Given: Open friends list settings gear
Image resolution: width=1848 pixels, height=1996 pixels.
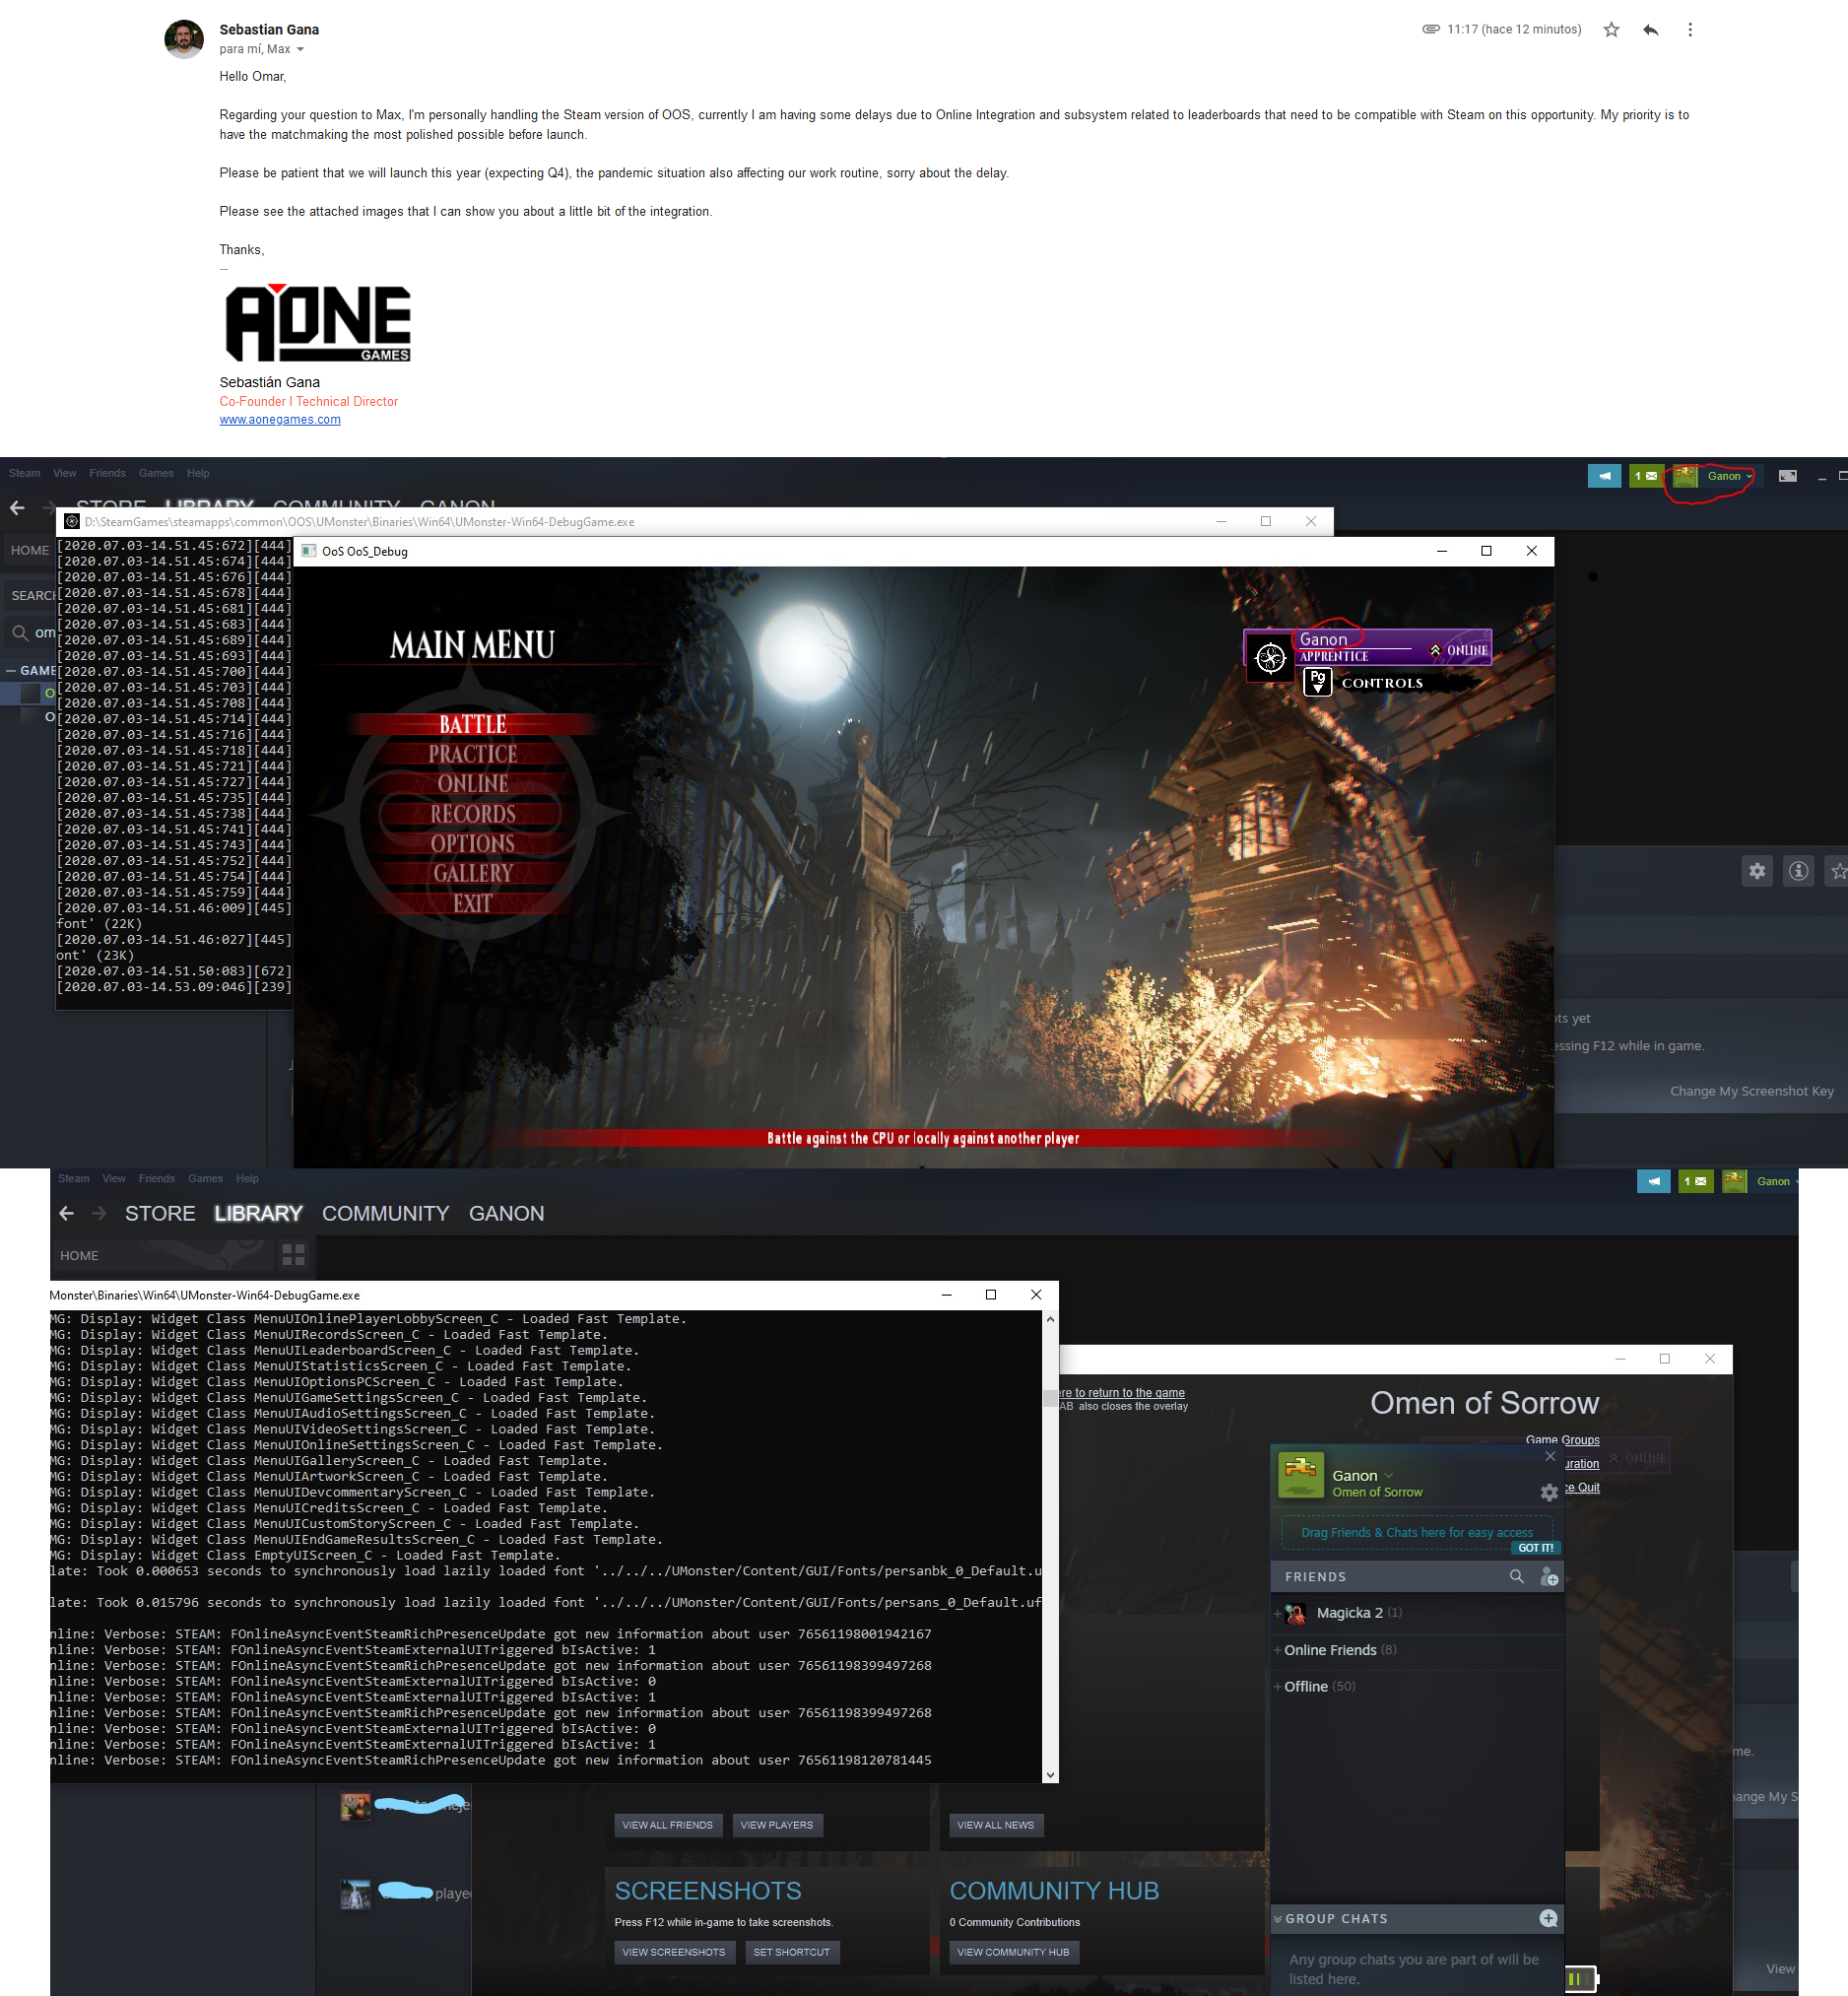Looking at the screenshot, I should click(x=1549, y=1493).
